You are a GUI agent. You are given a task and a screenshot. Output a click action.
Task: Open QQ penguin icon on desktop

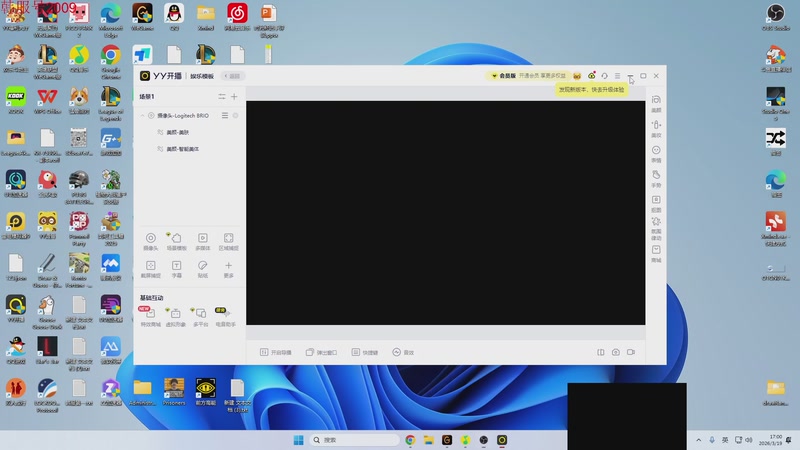pyautogui.click(x=174, y=17)
